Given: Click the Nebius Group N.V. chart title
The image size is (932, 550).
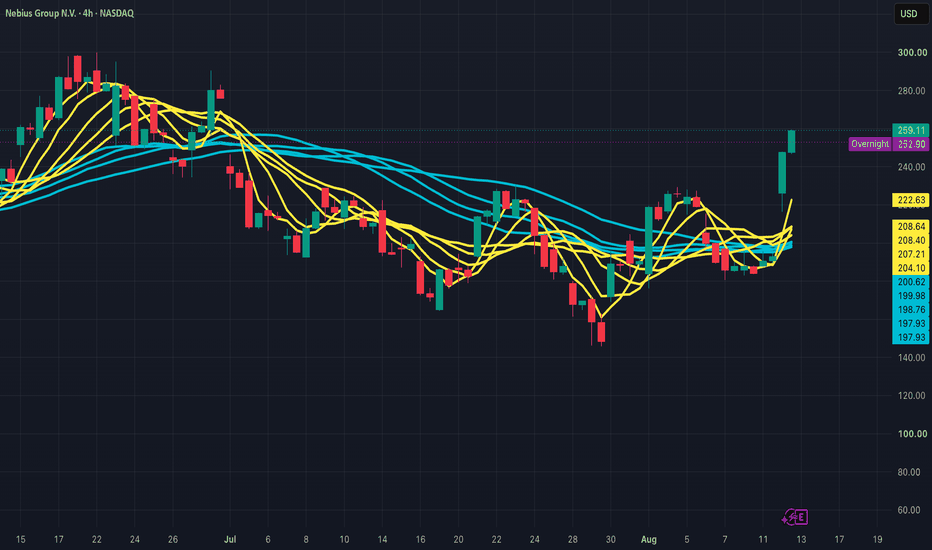Looking at the screenshot, I should coord(70,13).
